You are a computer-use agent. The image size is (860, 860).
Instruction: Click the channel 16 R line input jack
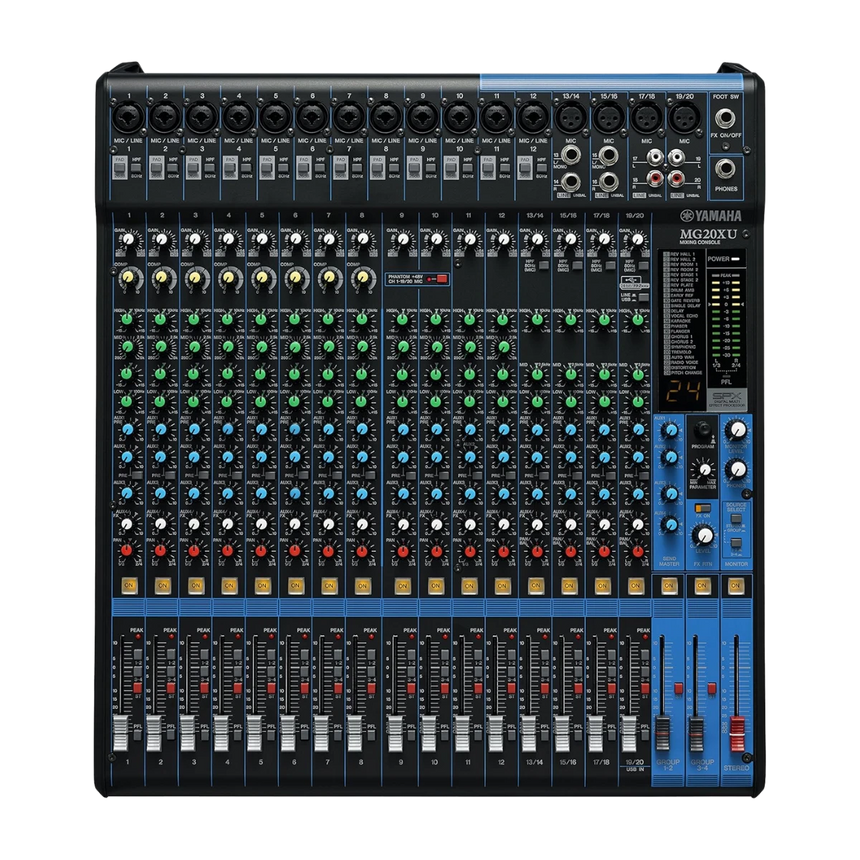[x=608, y=180]
